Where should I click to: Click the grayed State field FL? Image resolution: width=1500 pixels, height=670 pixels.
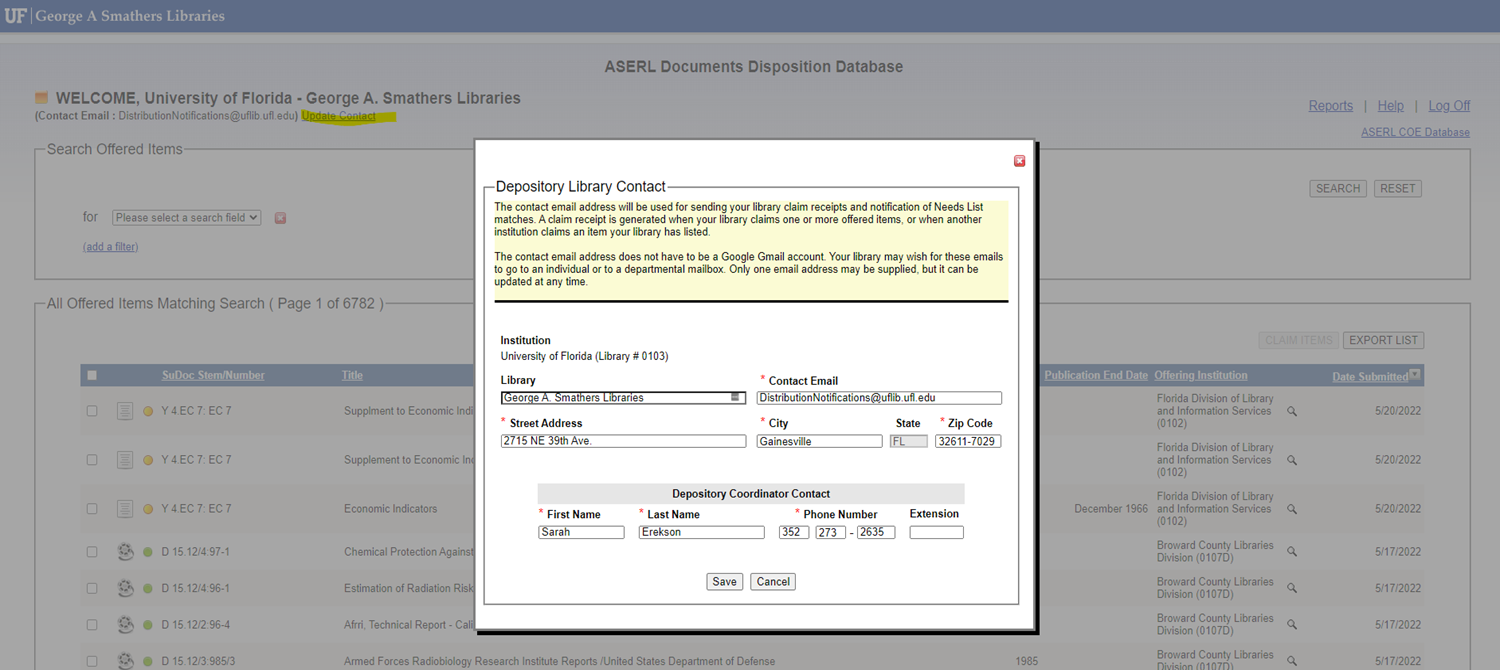[x=909, y=441]
